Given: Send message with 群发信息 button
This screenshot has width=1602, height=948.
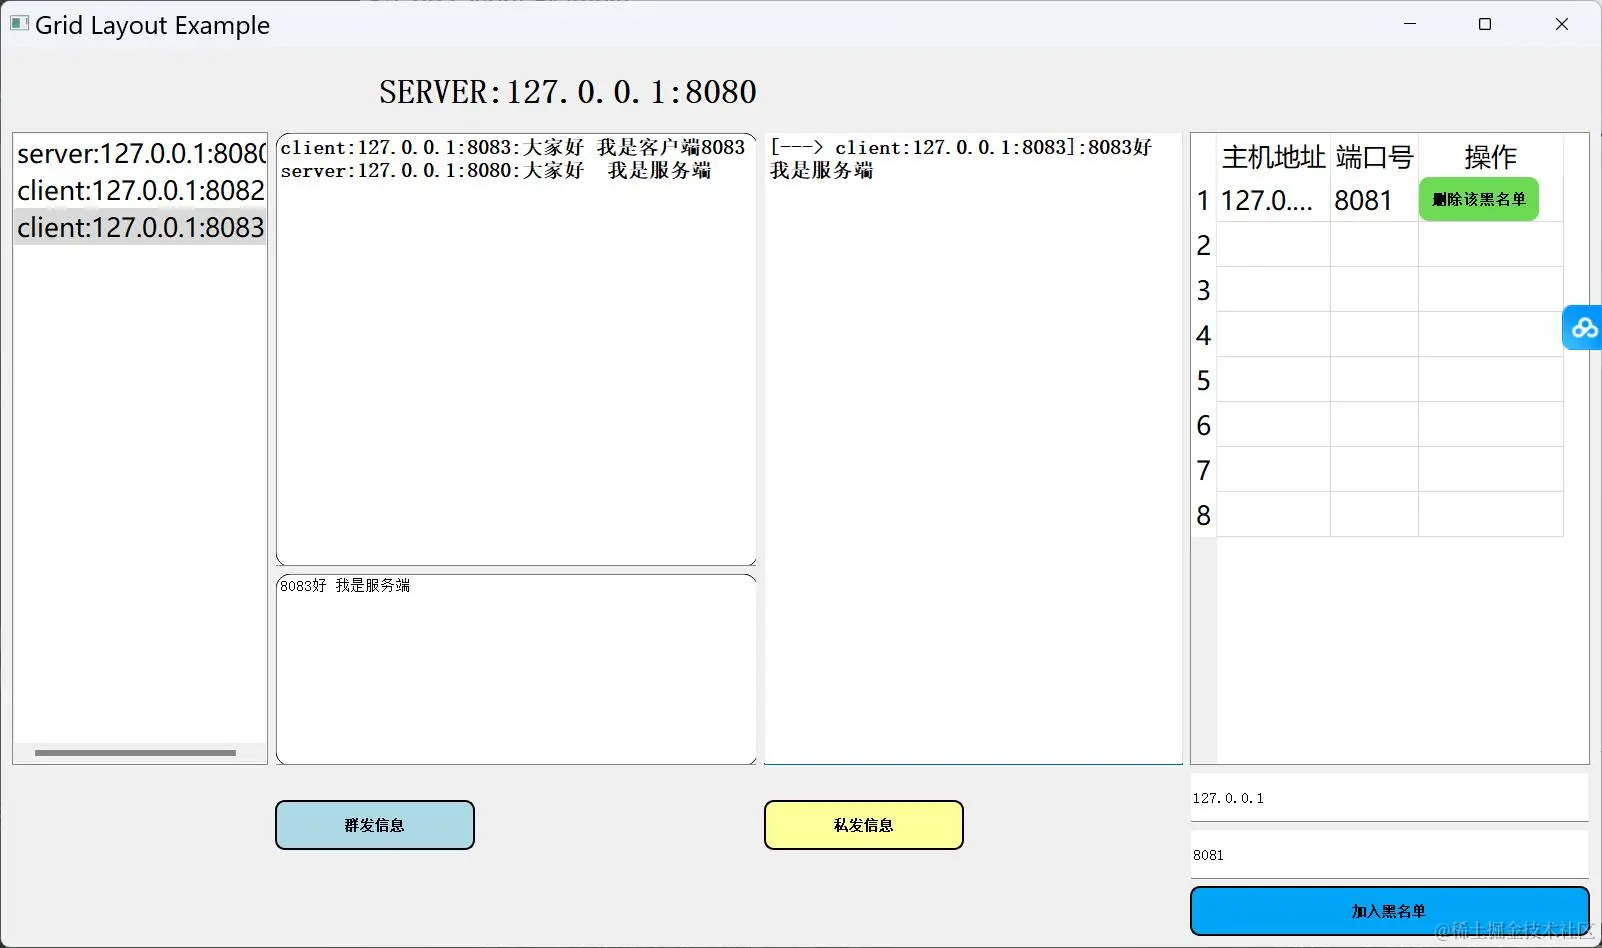Looking at the screenshot, I should coord(375,825).
